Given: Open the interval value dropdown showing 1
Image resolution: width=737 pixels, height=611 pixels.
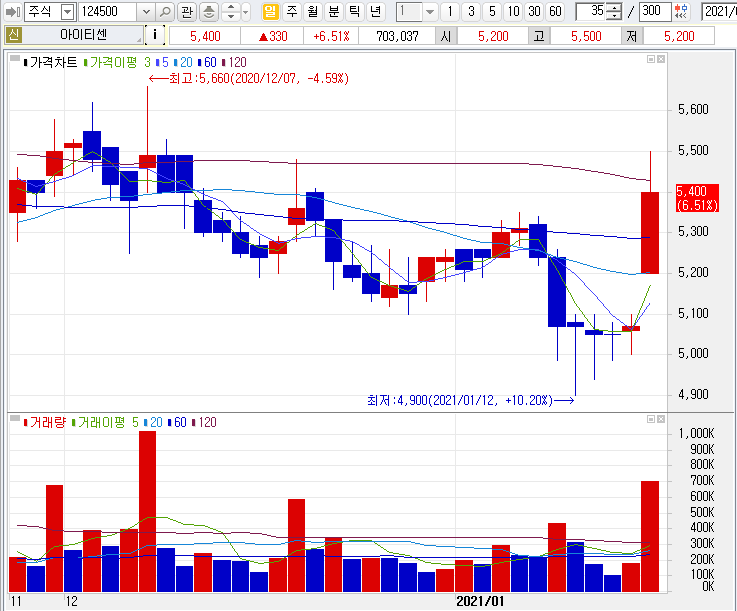Looking at the screenshot, I should click(430, 12).
